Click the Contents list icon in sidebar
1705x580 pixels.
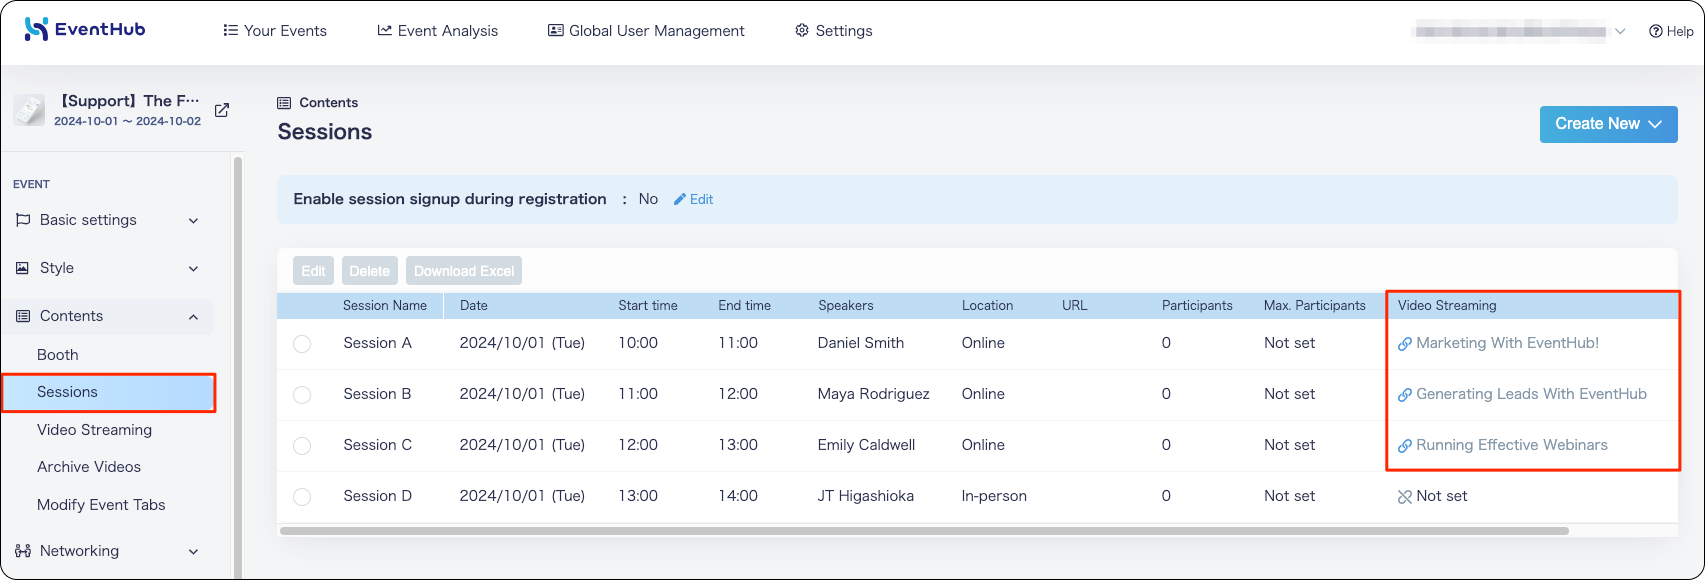pyautogui.click(x=23, y=316)
